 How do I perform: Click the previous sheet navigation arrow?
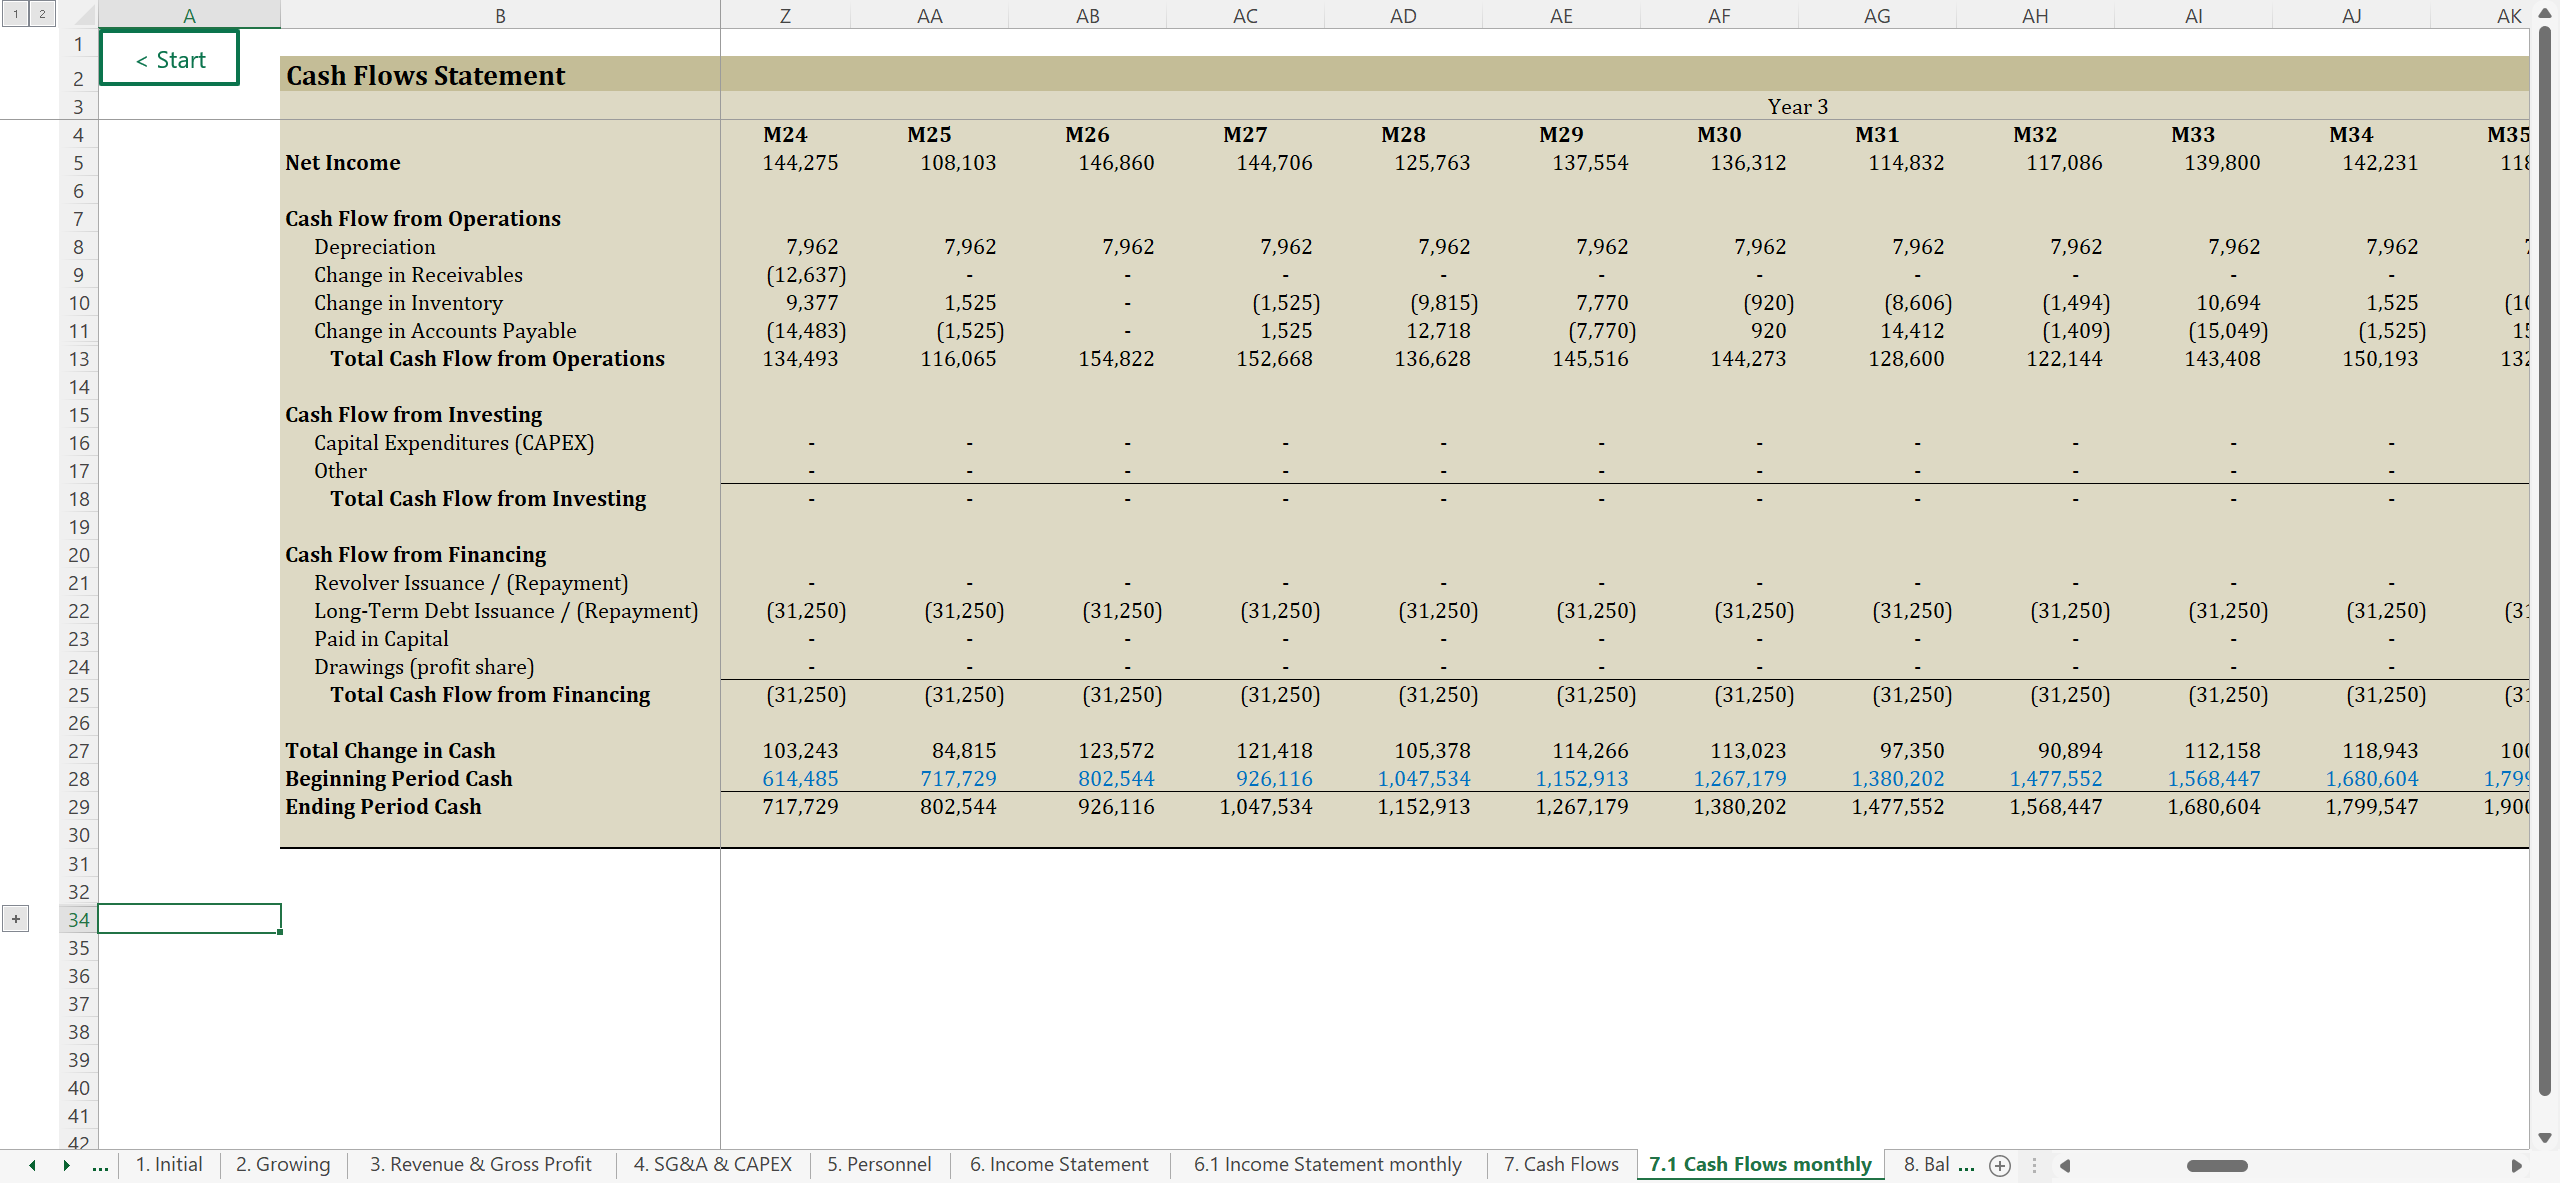click(x=33, y=1165)
